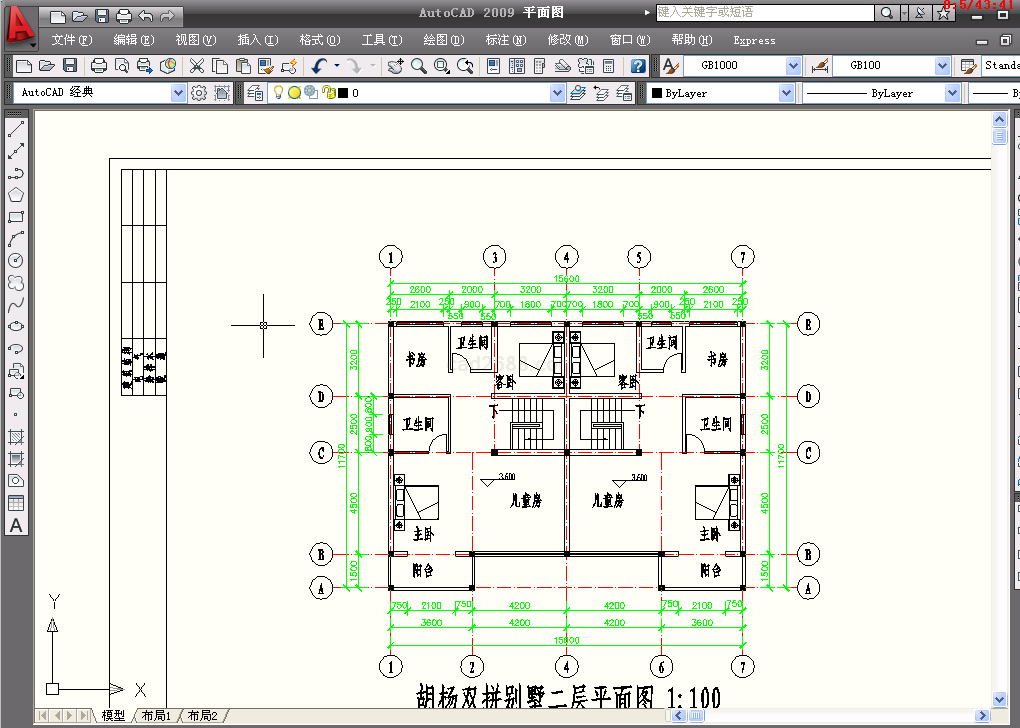1020x728 pixels.
Task: Select the Polygon drawing tool
Action: pos(16,195)
